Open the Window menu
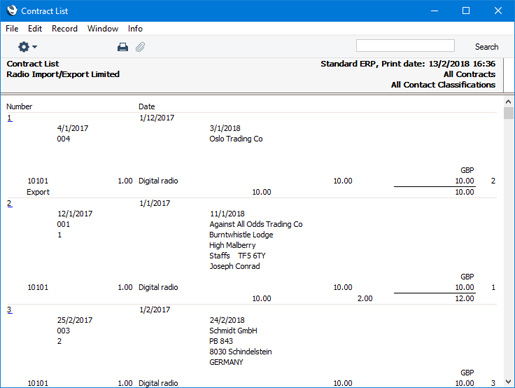The height and width of the screenshot is (388, 515). coord(103,29)
